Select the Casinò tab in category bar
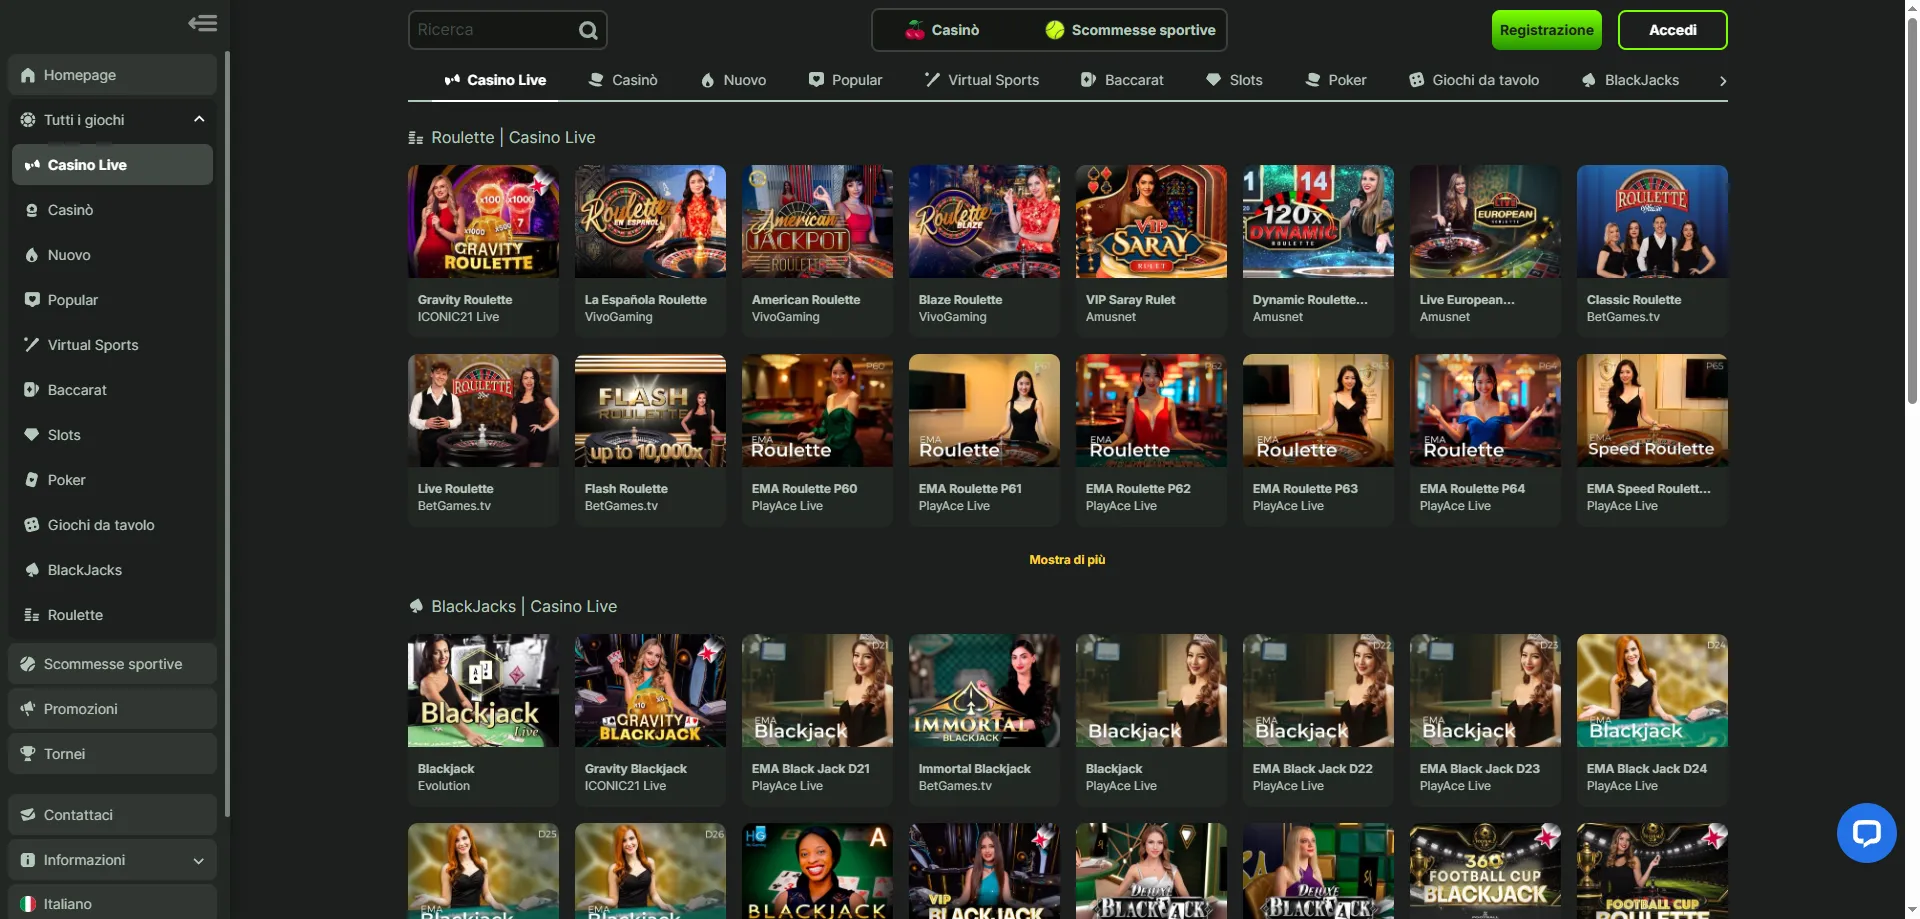This screenshot has height=919, width=1920. 623,80
